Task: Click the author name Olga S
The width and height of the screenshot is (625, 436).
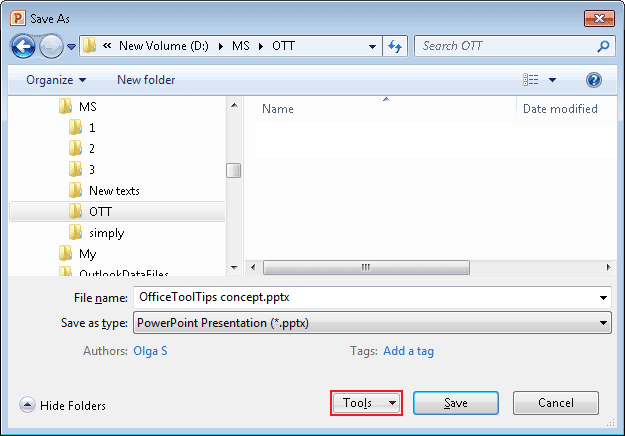Action: tap(150, 351)
